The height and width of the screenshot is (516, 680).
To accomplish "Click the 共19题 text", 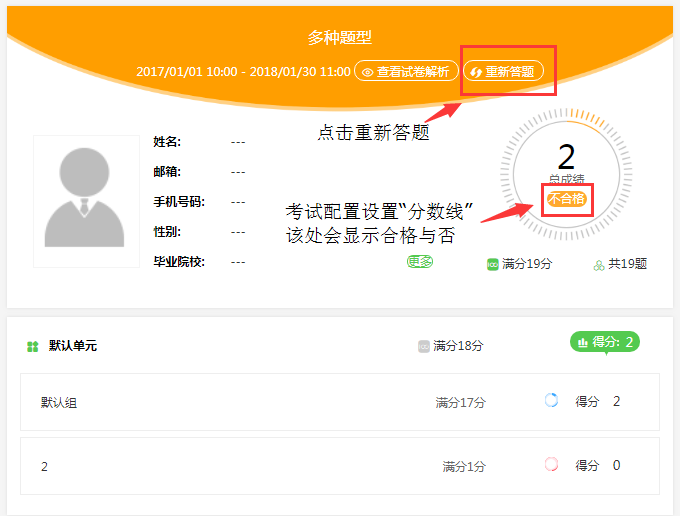I will 628,264.
